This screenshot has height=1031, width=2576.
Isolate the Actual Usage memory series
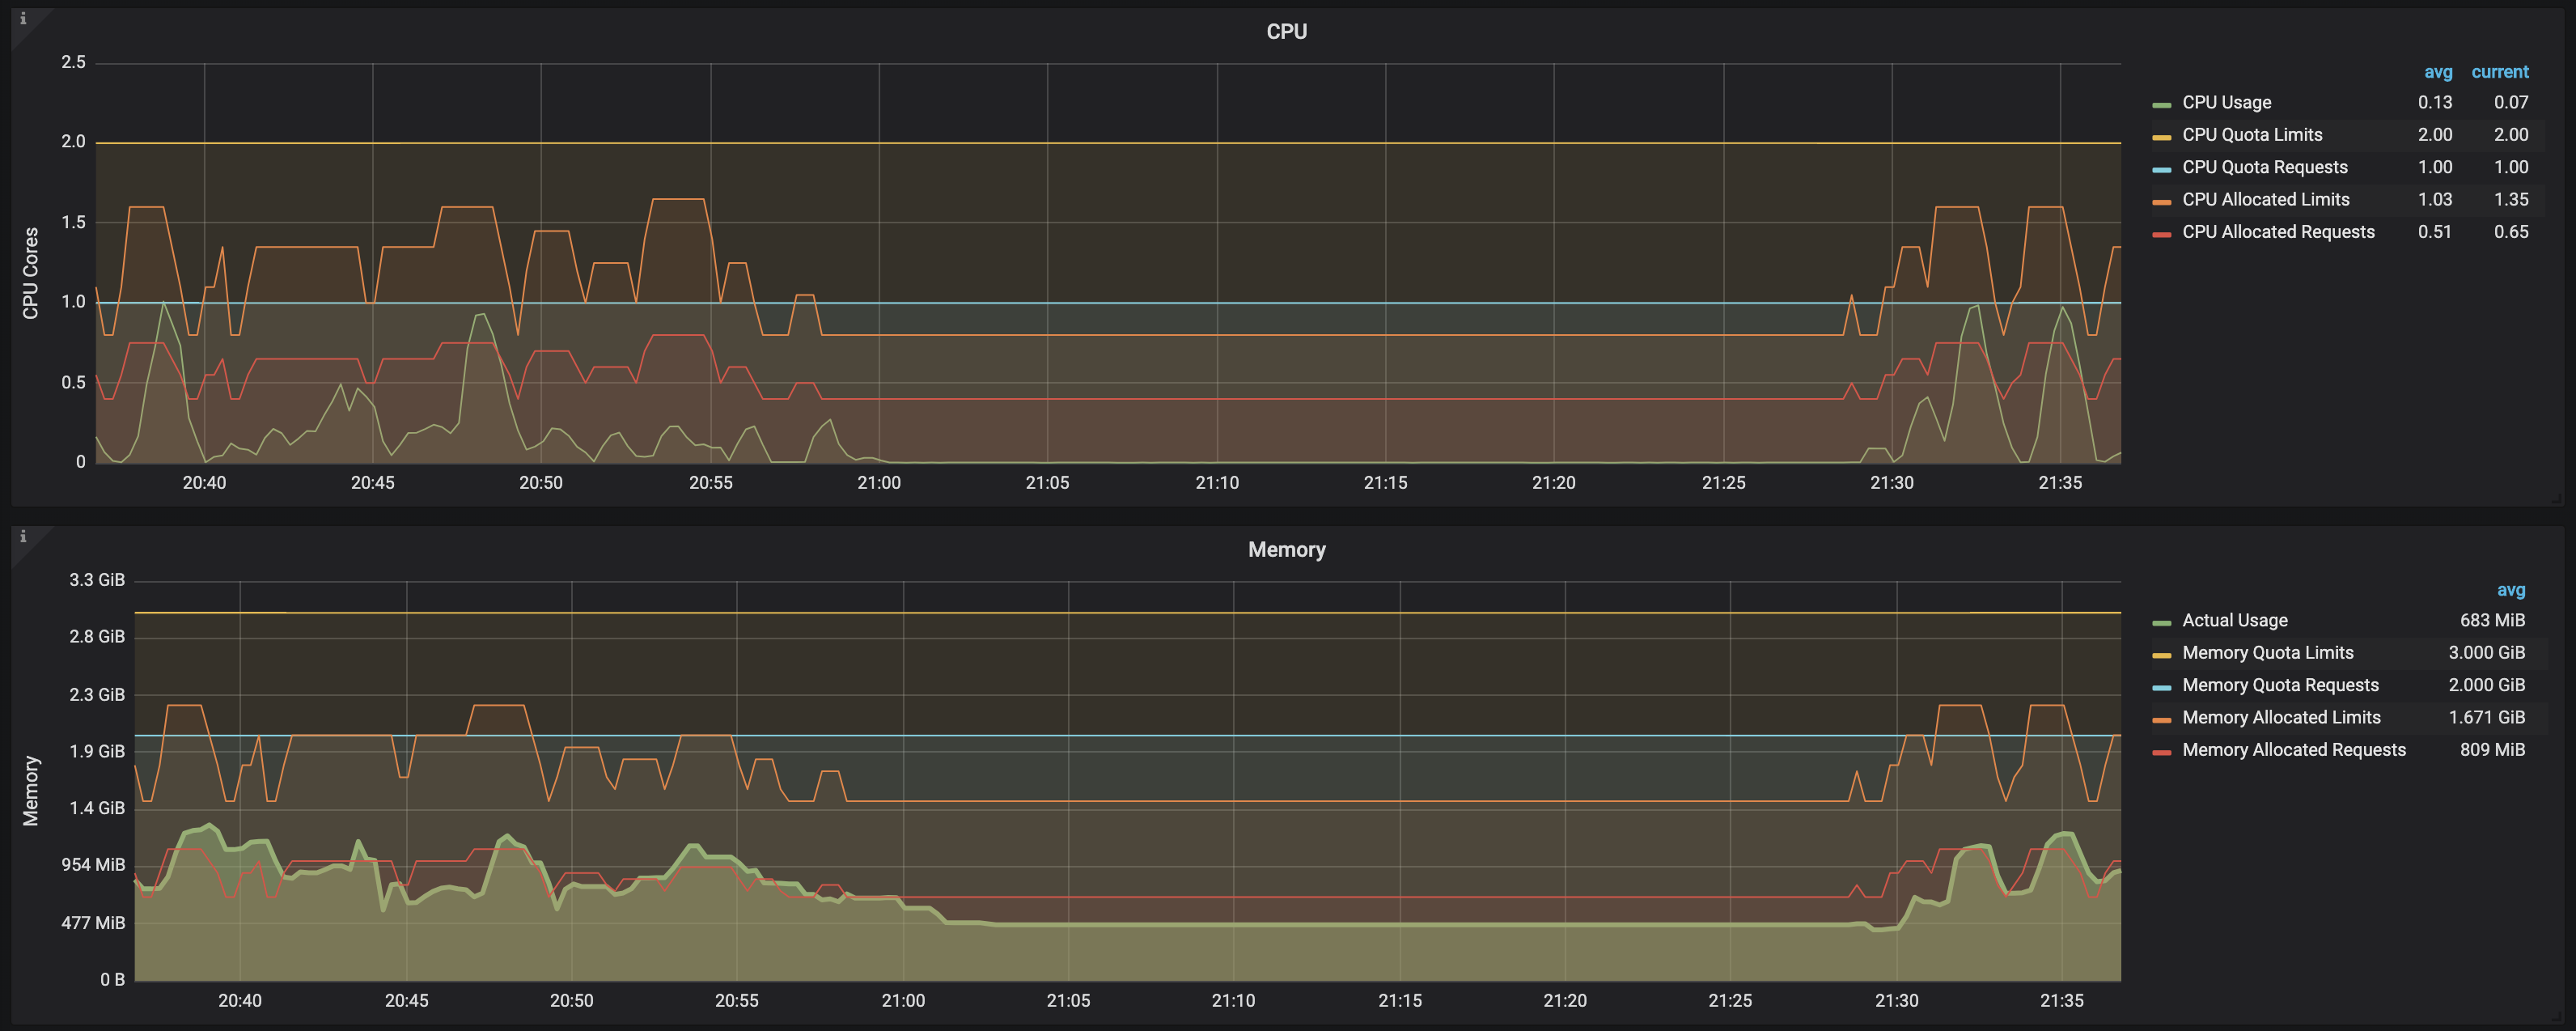(2234, 621)
